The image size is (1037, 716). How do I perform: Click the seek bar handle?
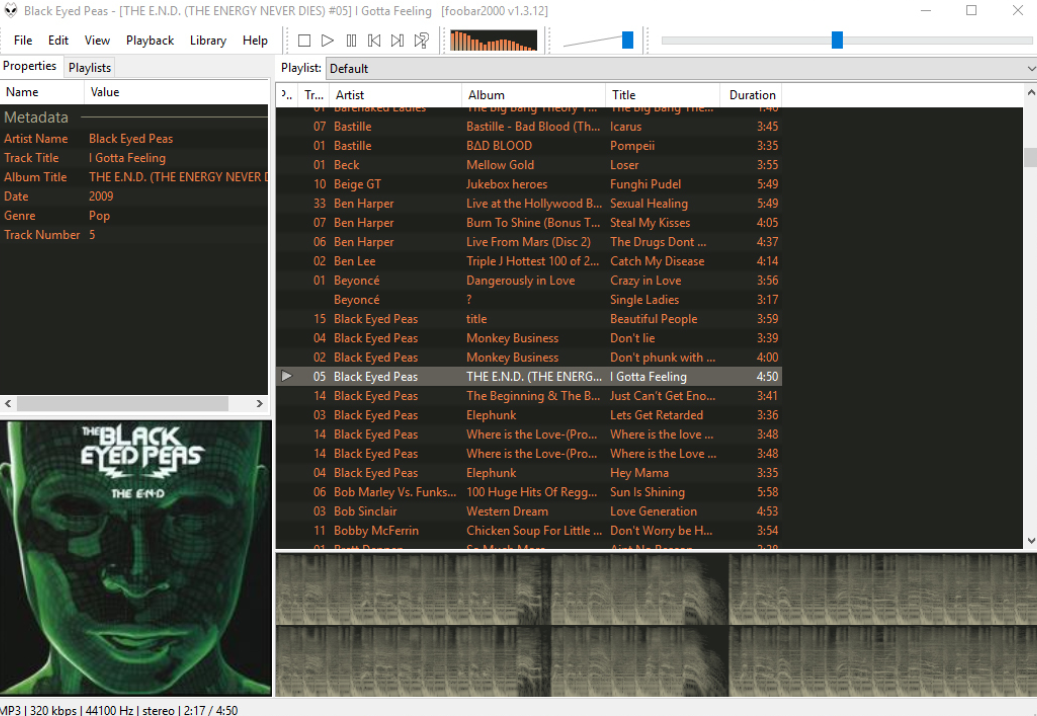[x=837, y=40]
